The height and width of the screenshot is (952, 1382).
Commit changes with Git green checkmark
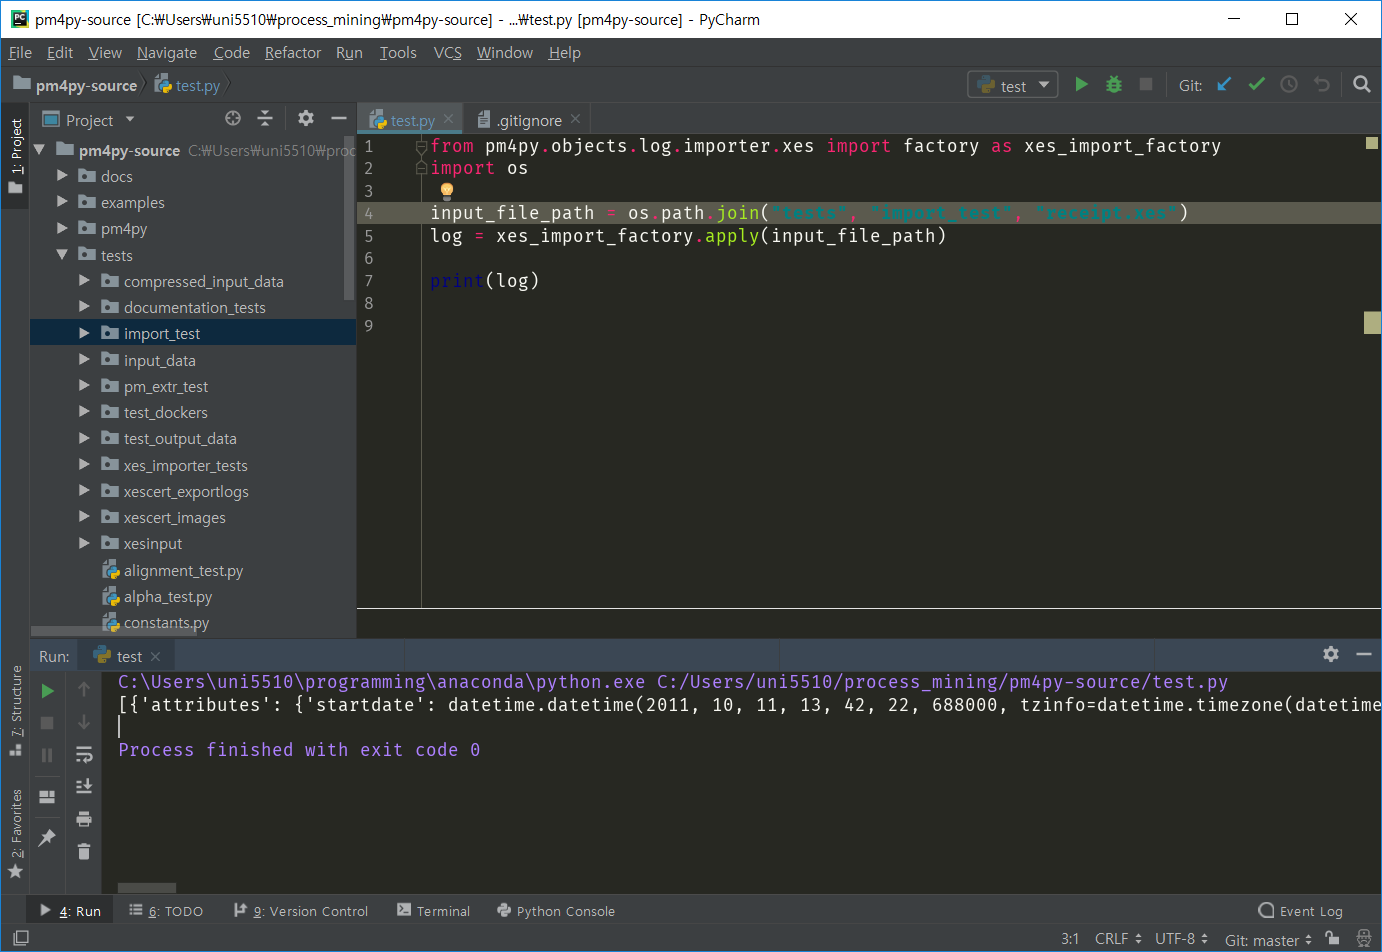[1257, 85]
